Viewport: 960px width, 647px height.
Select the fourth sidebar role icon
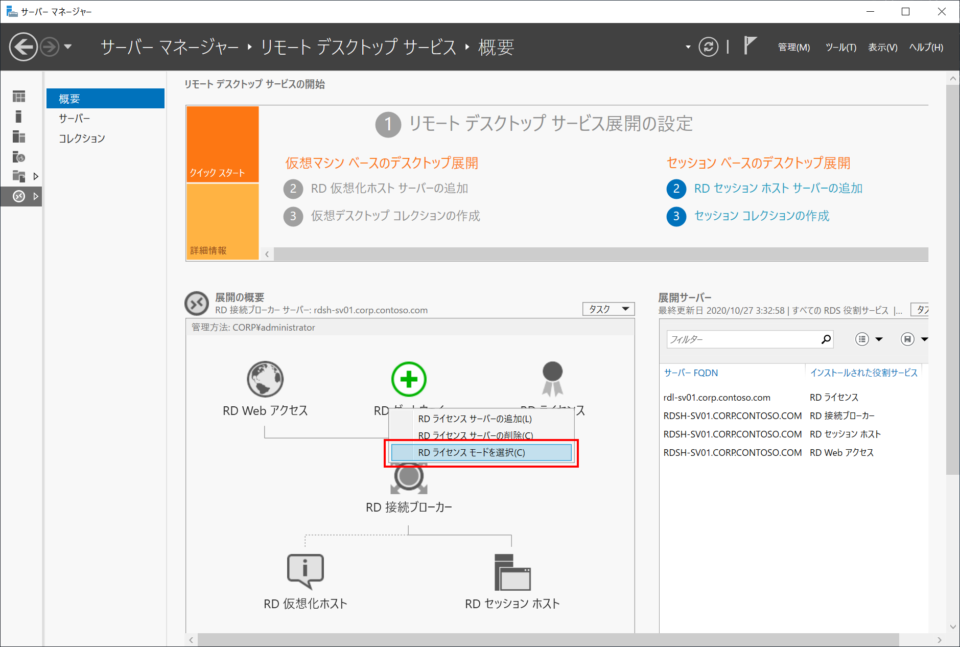point(19,157)
